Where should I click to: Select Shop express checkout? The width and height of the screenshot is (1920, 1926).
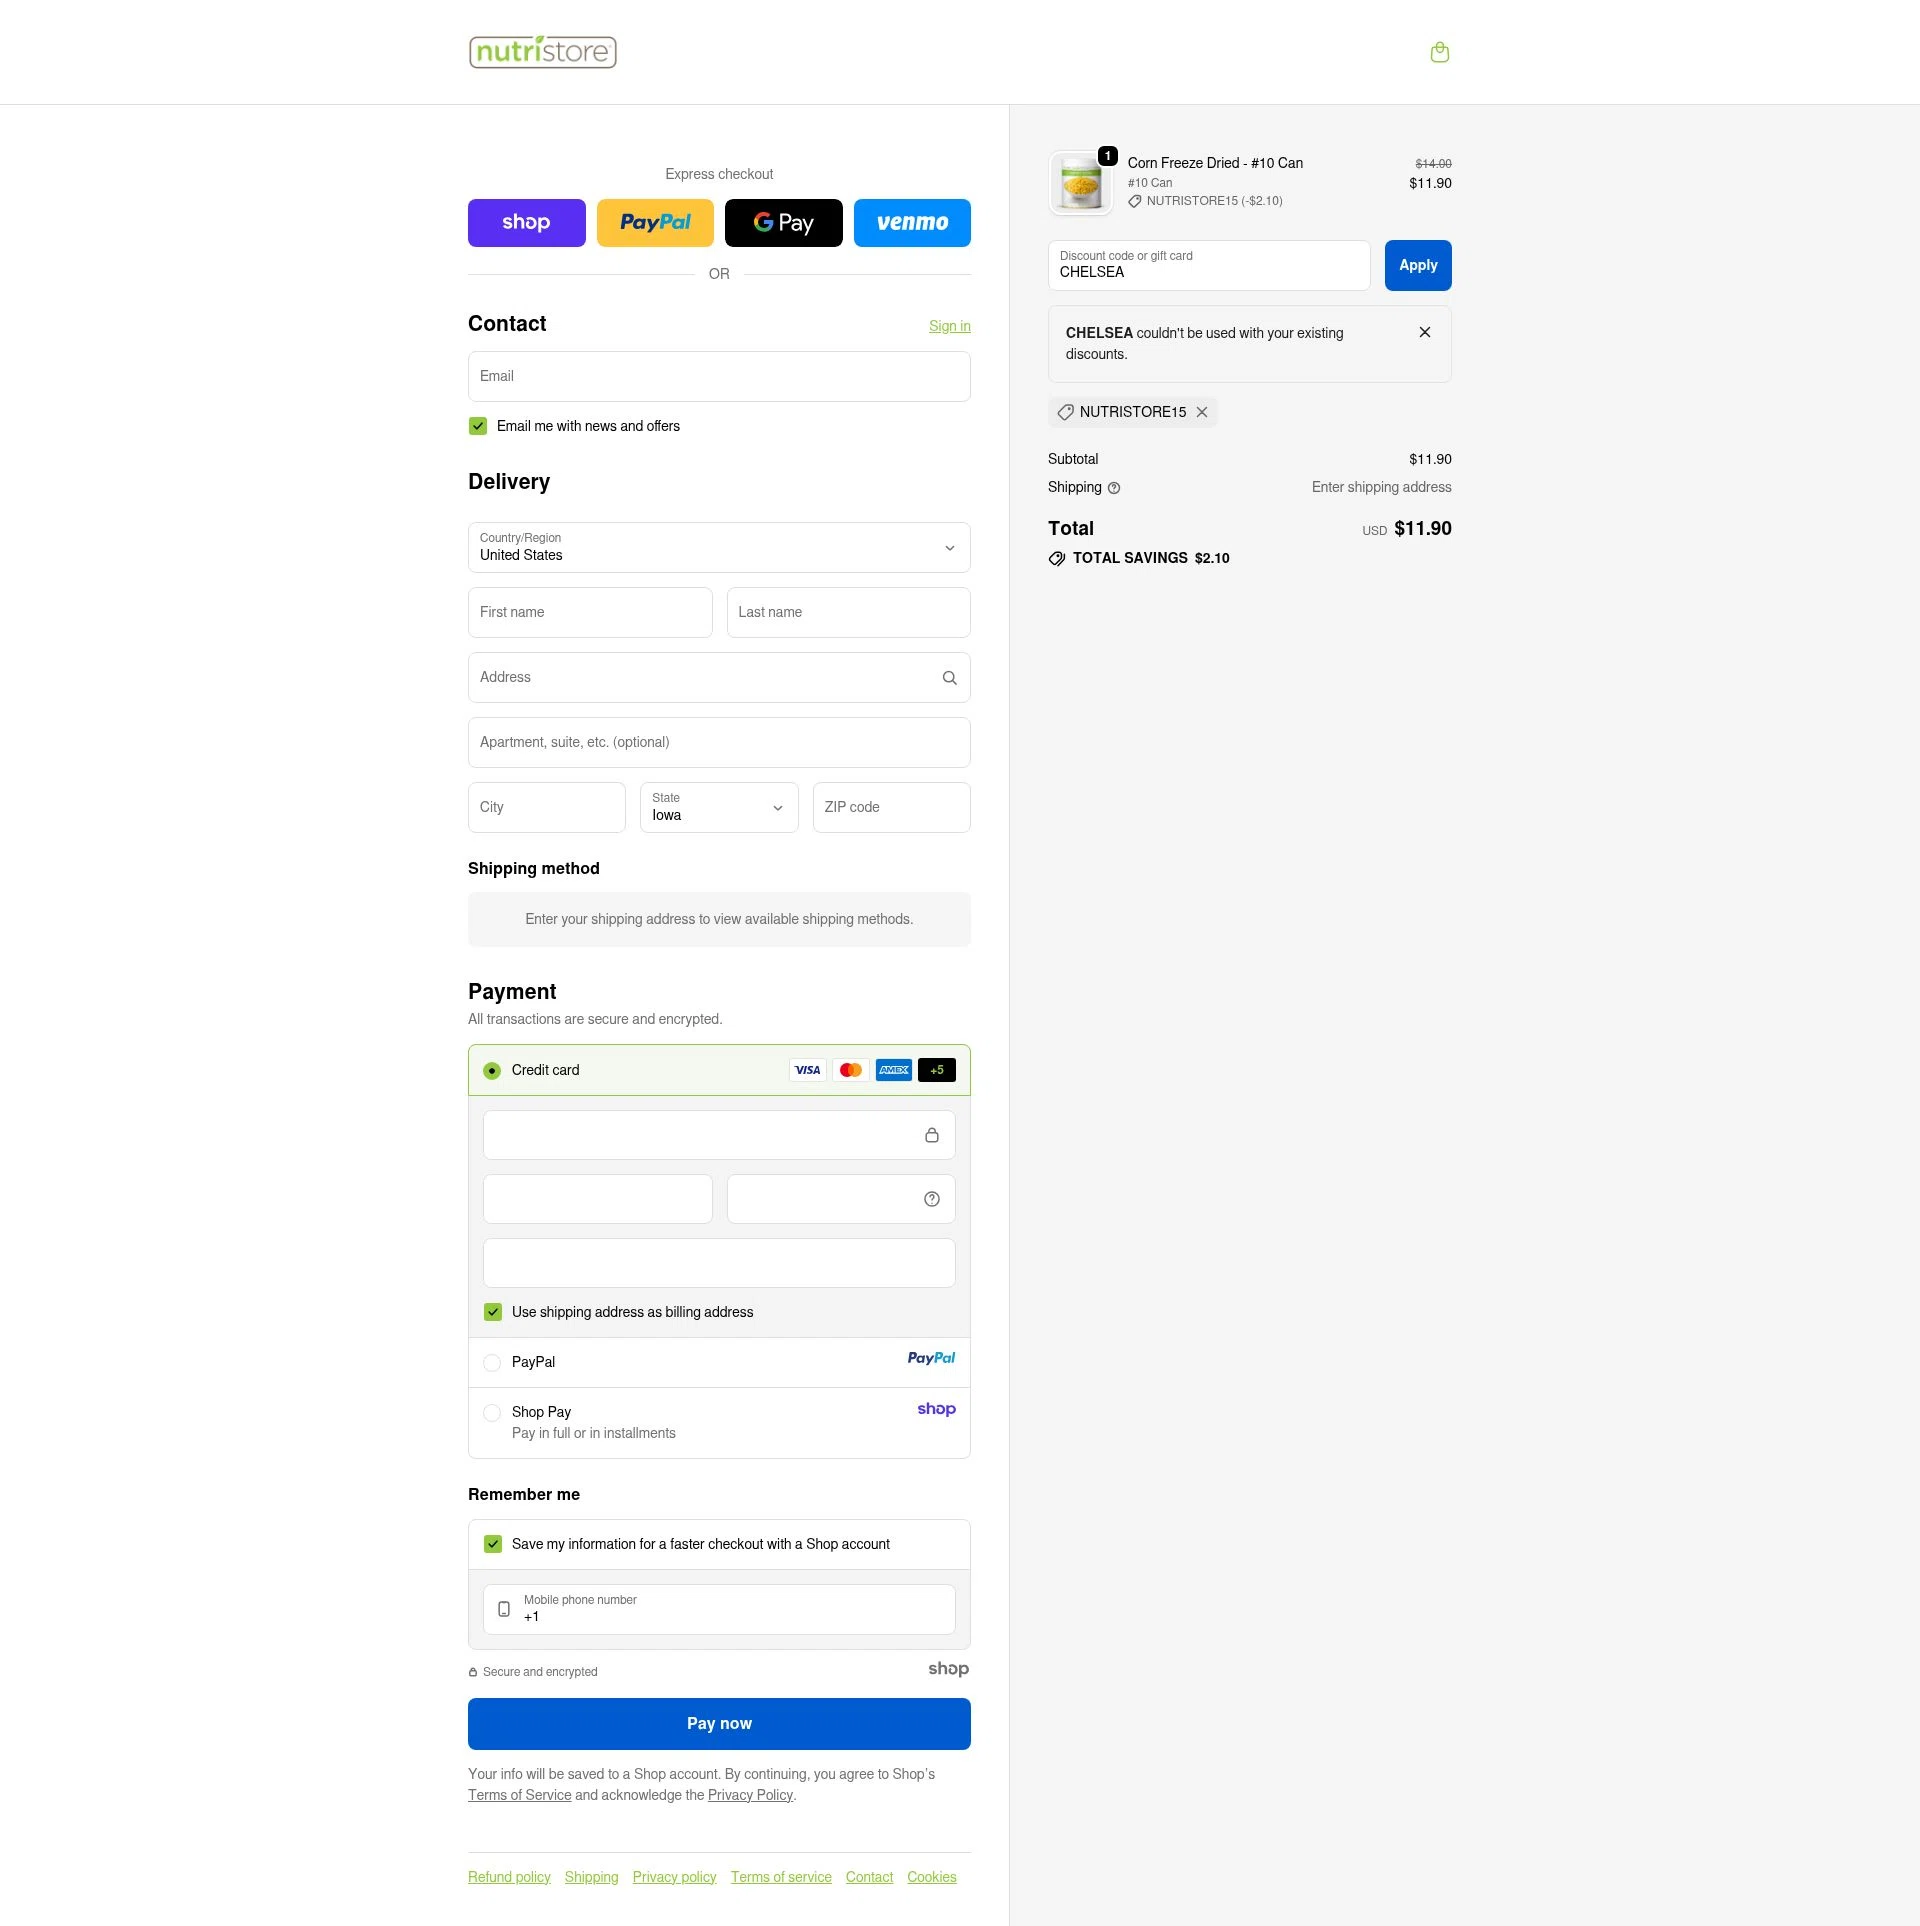point(526,222)
